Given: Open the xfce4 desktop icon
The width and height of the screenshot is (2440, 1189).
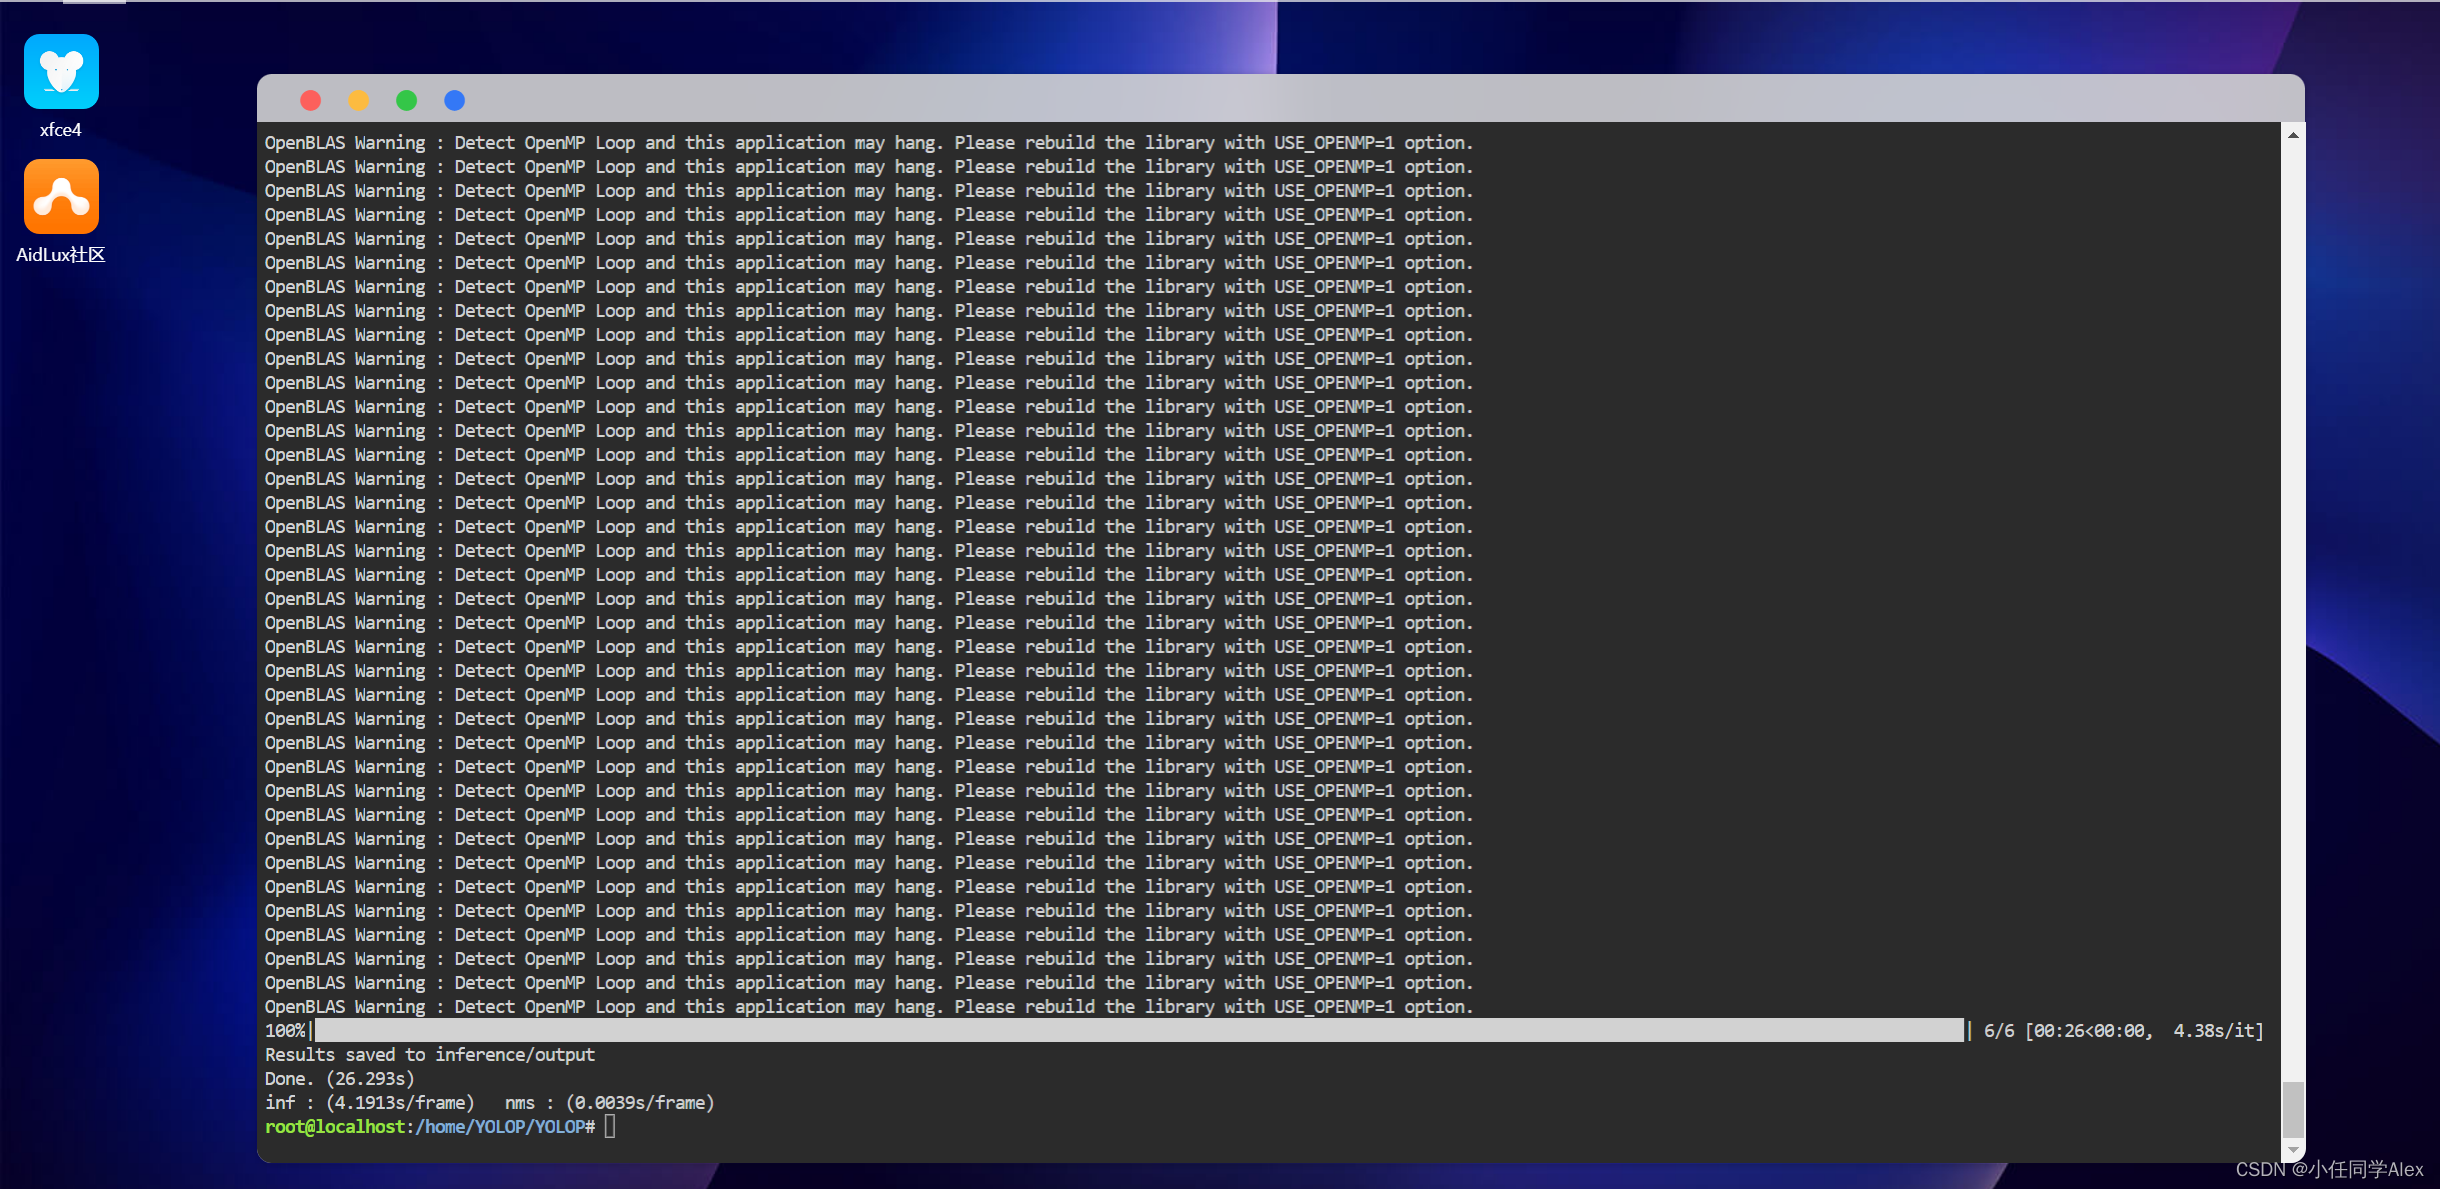Looking at the screenshot, I should tap(61, 72).
